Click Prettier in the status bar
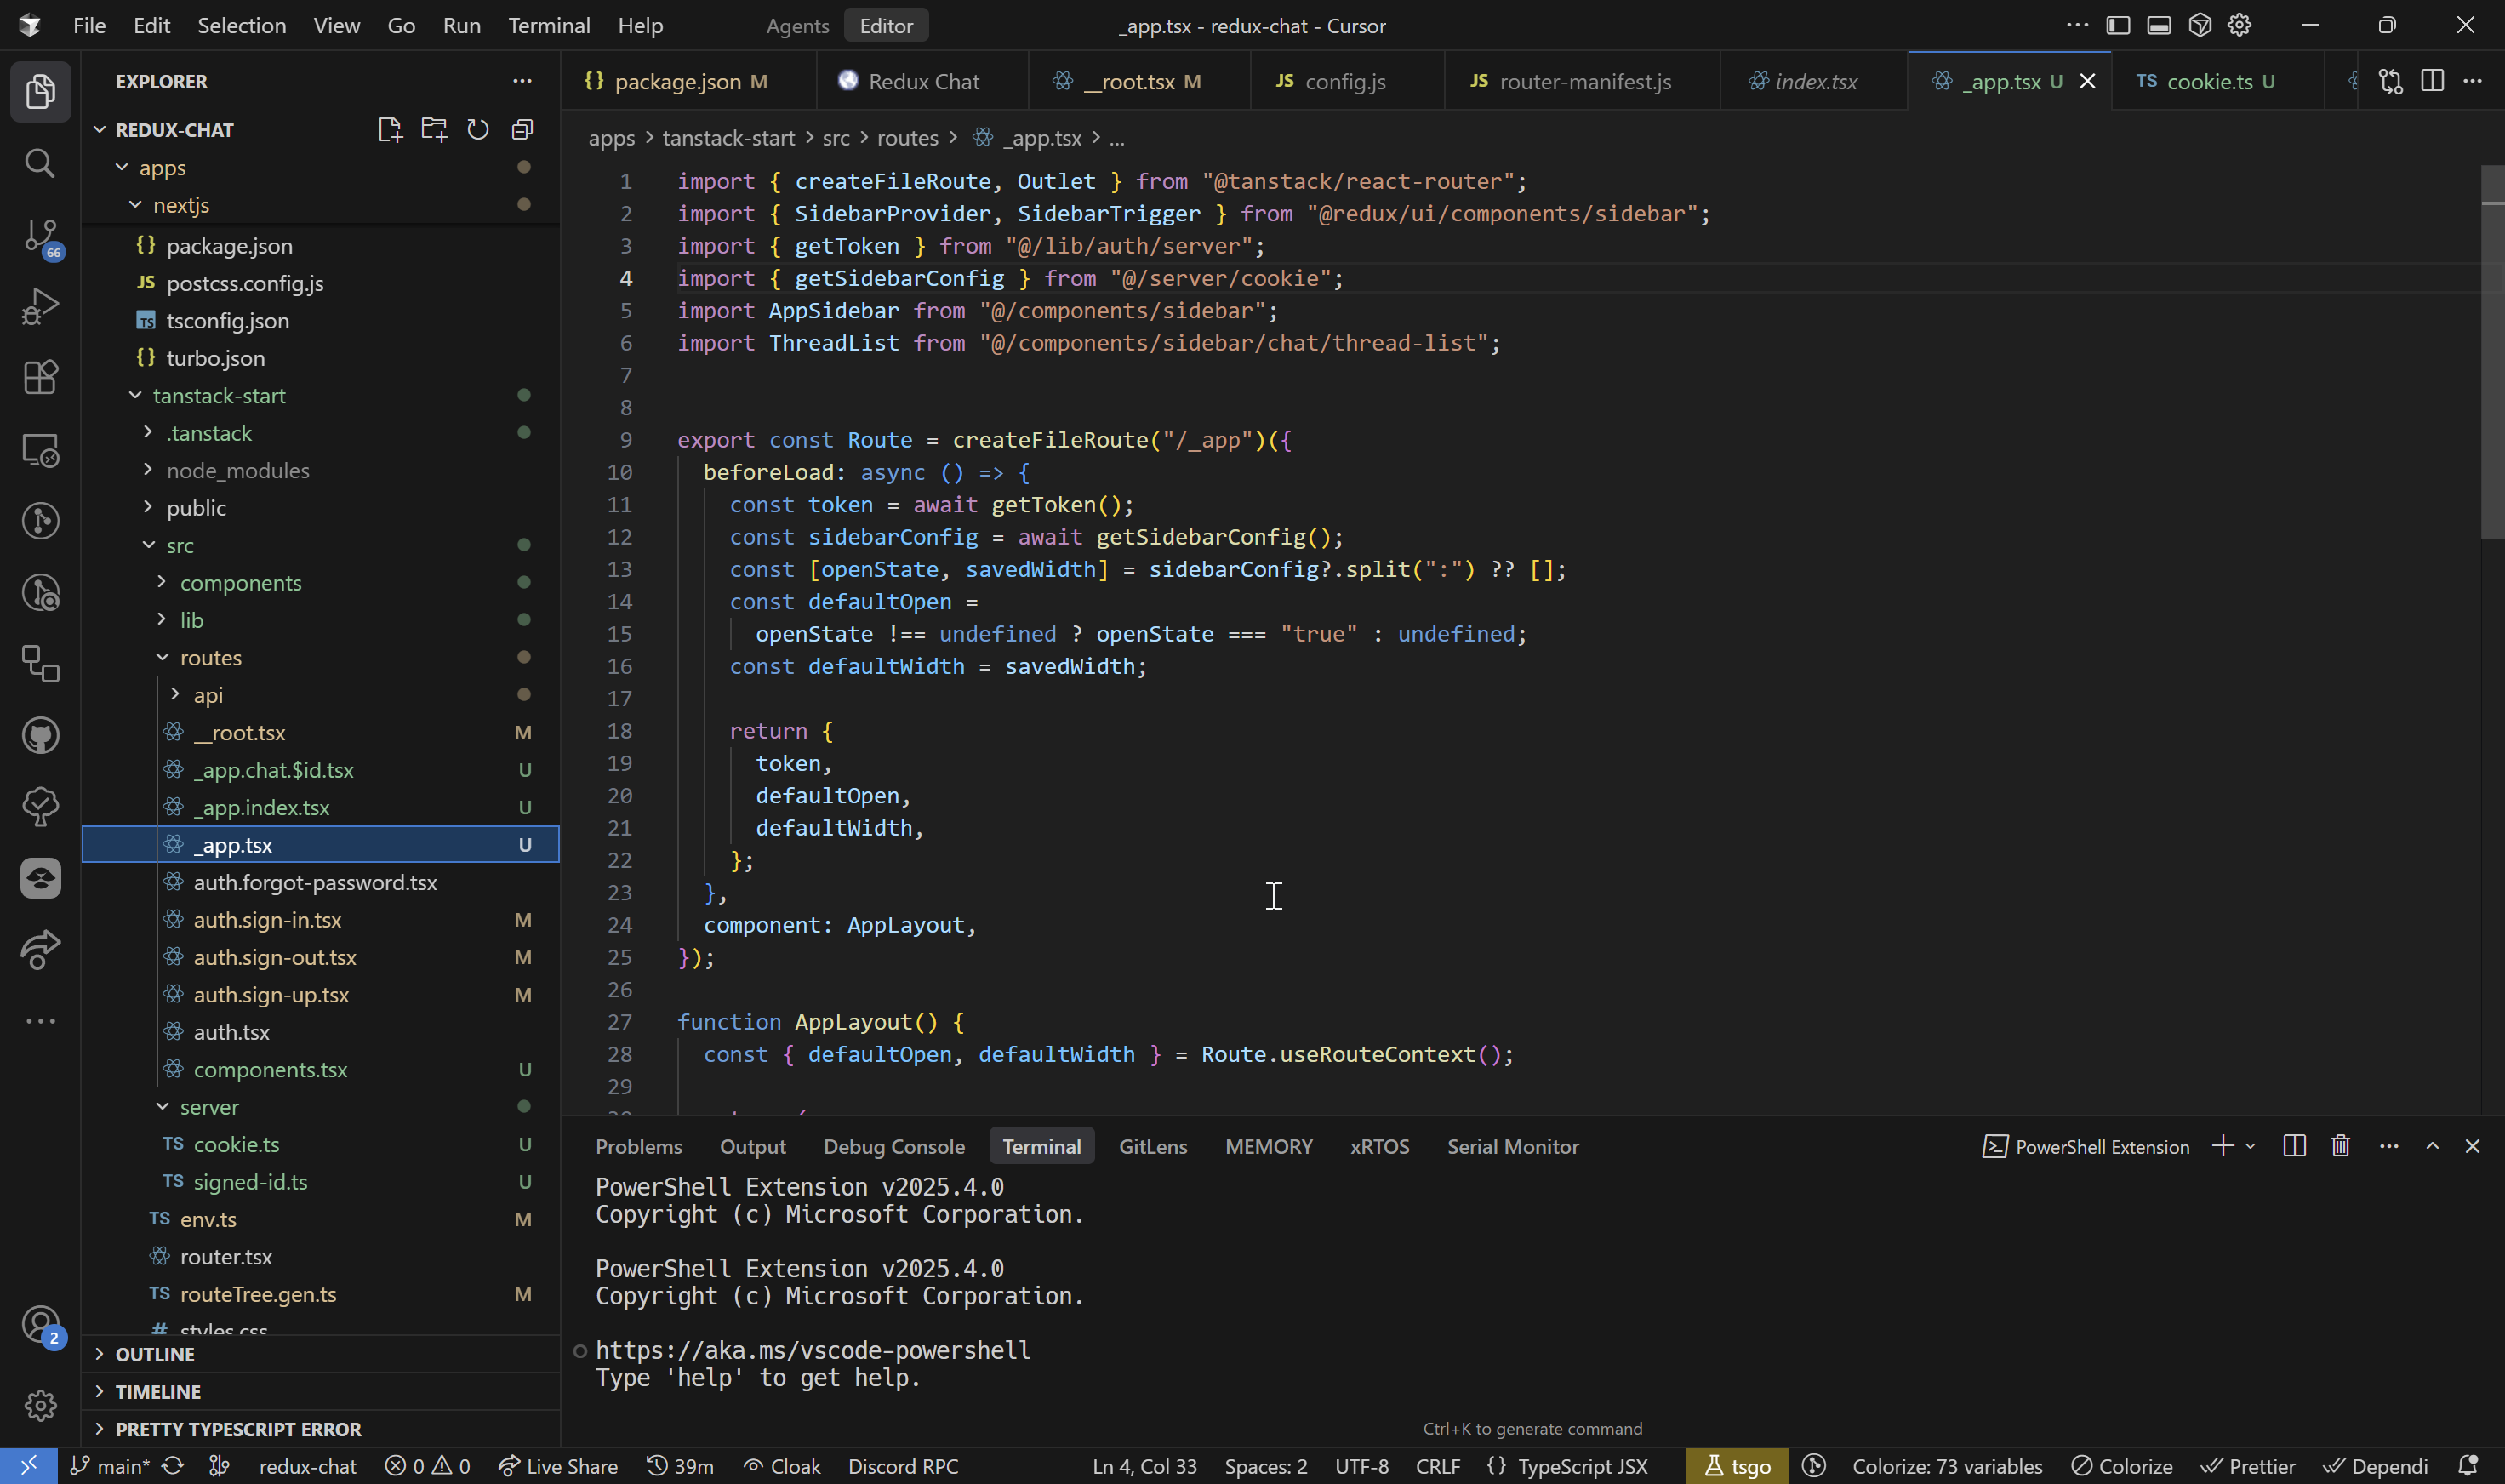This screenshot has height=1484, width=2505. point(2248,1466)
